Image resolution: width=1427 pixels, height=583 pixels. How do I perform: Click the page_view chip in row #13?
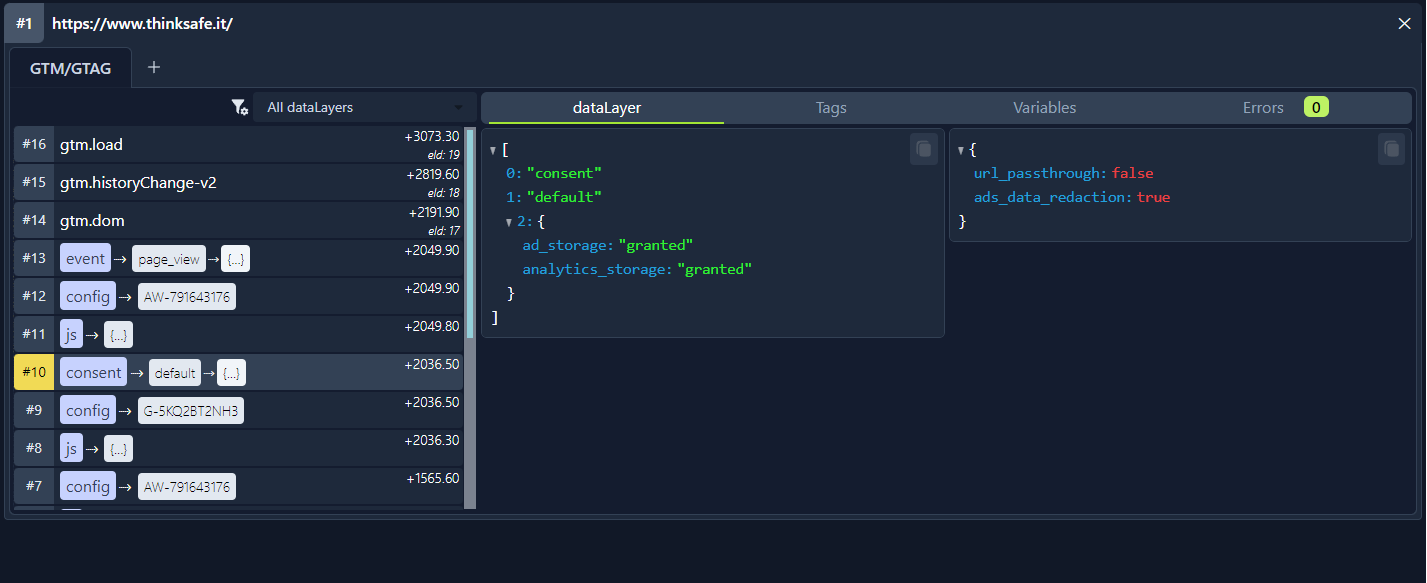point(168,259)
